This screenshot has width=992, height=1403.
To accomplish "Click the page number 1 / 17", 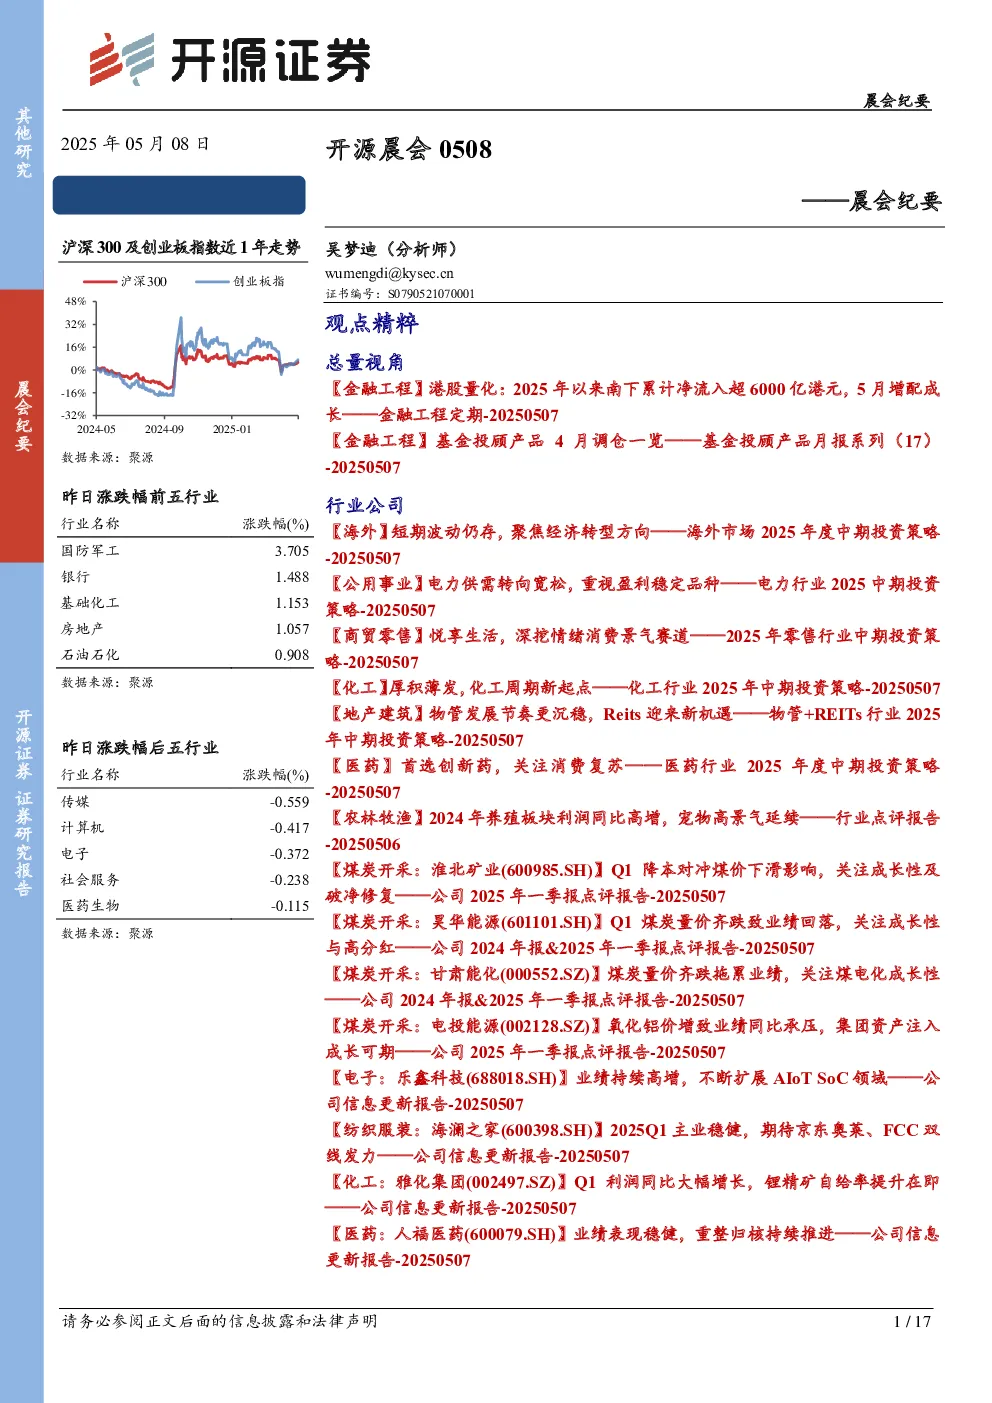I will (x=912, y=1321).
